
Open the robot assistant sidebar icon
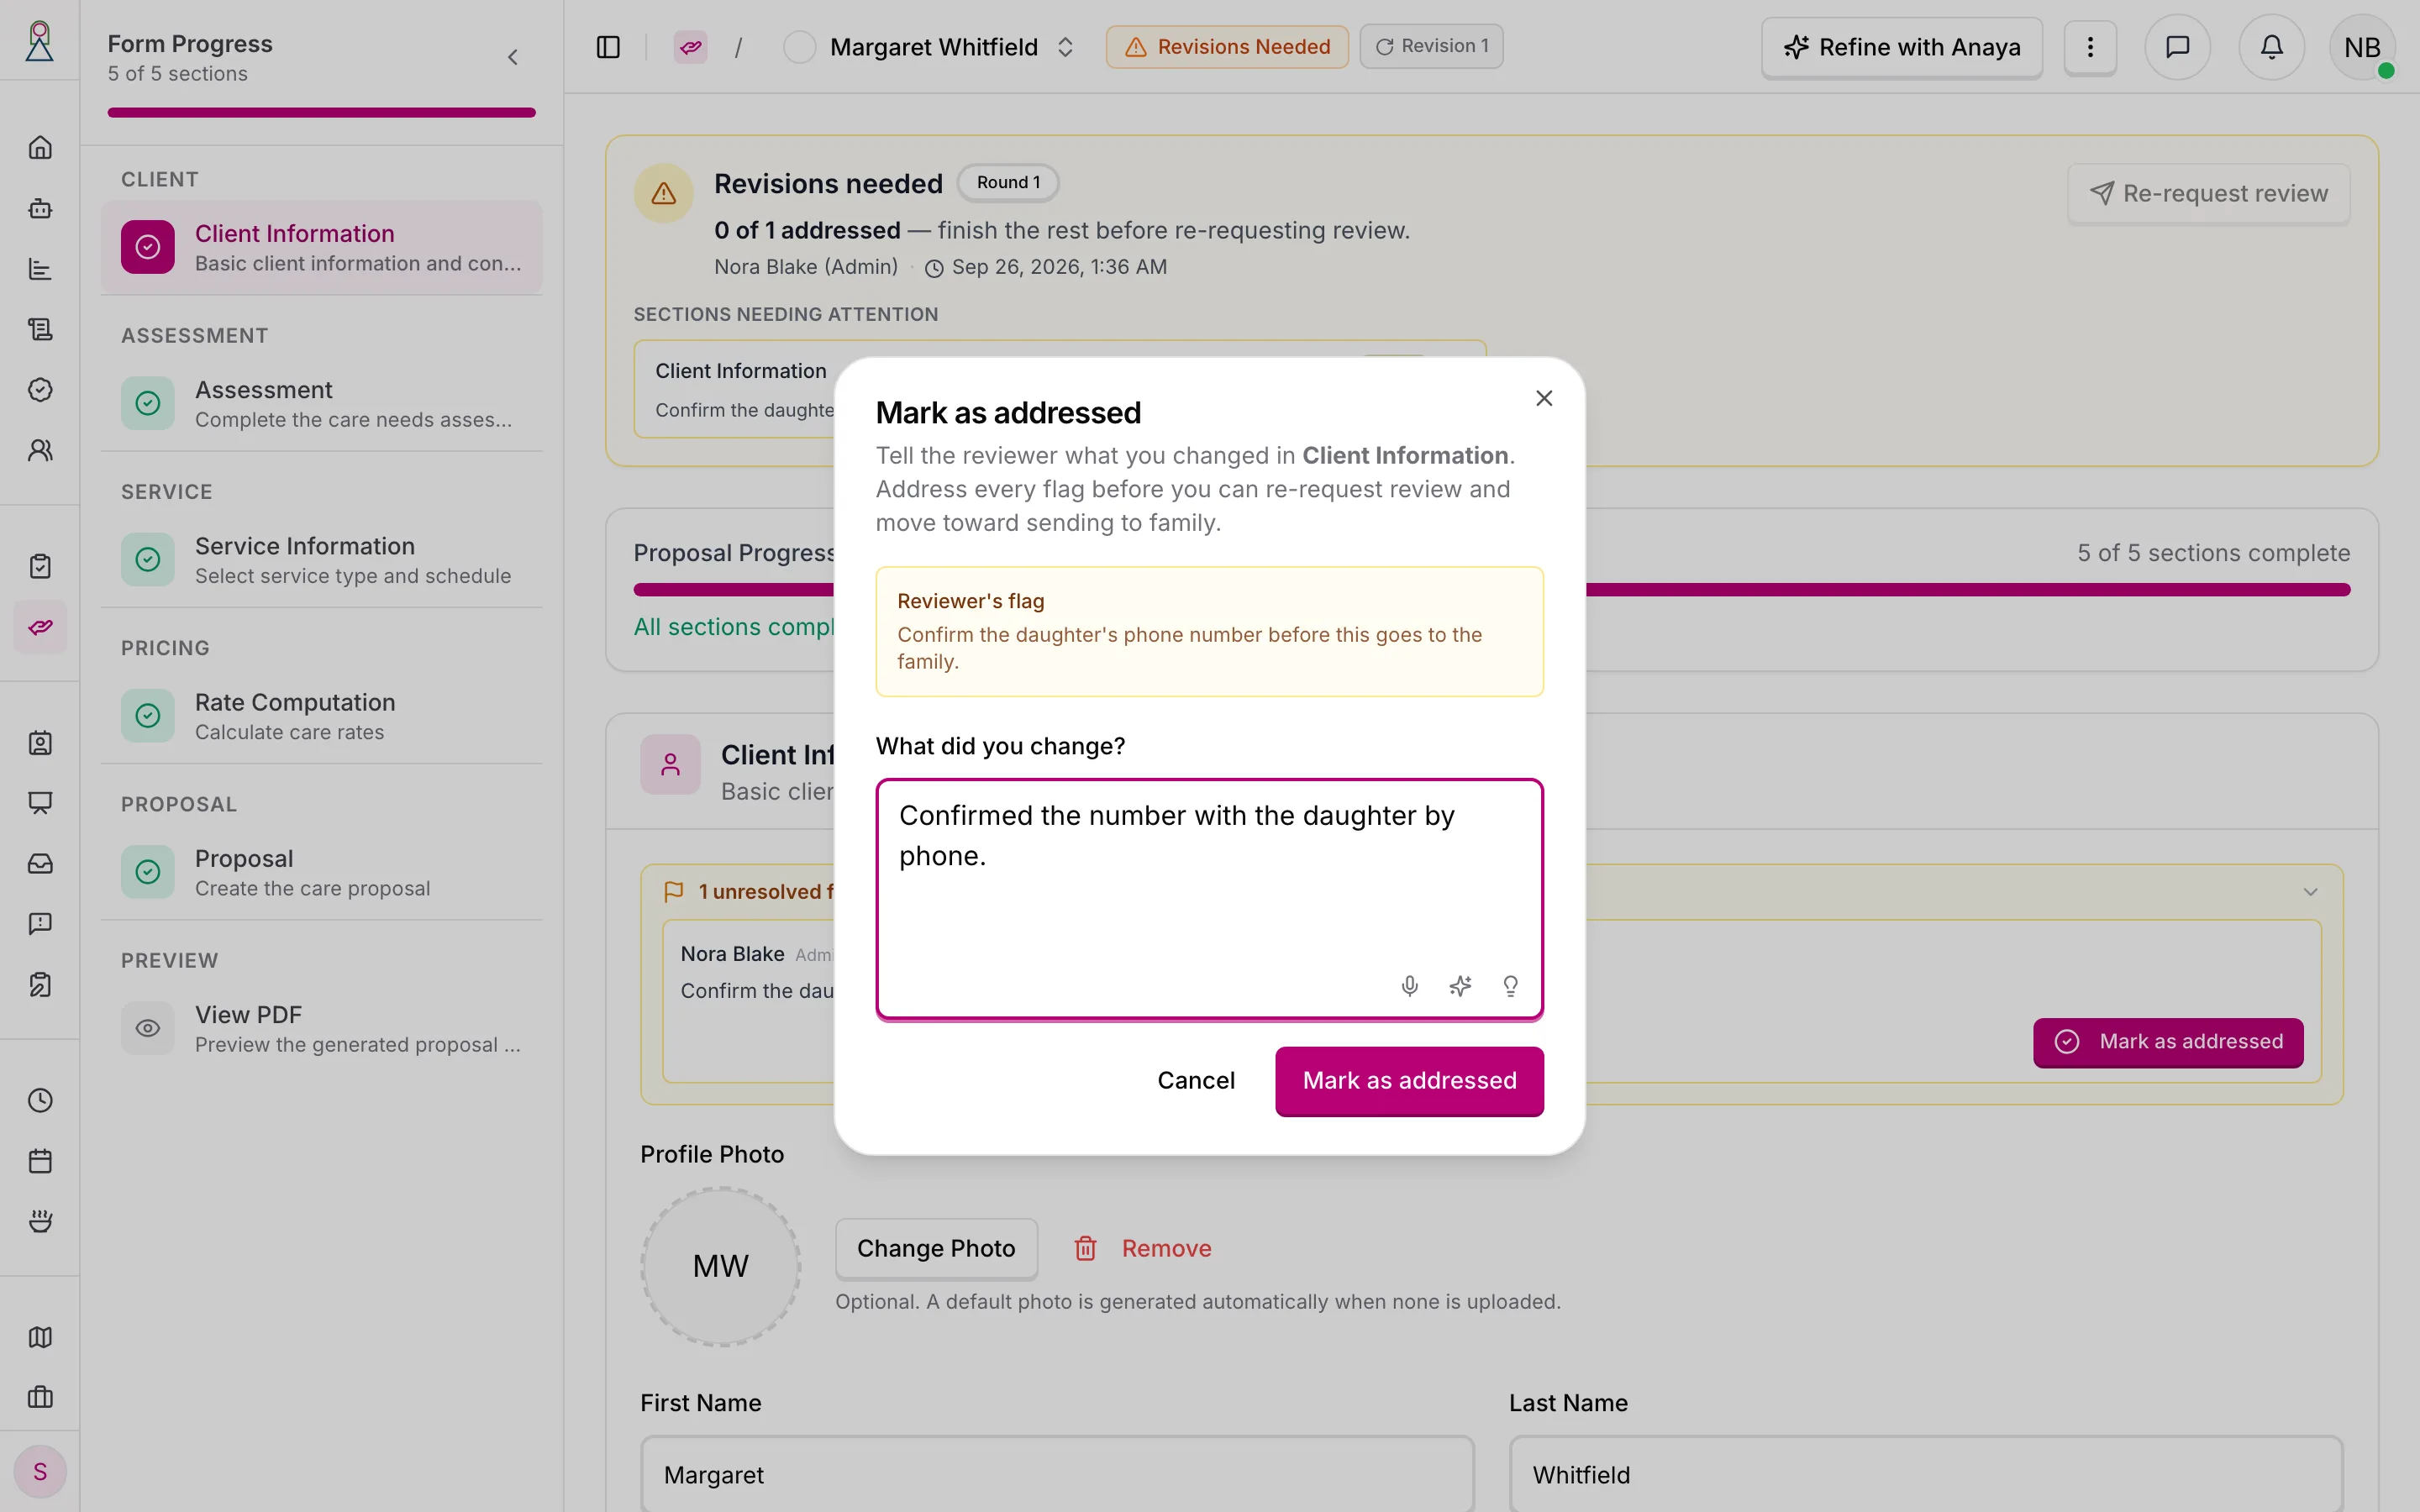(x=40, y=208)
